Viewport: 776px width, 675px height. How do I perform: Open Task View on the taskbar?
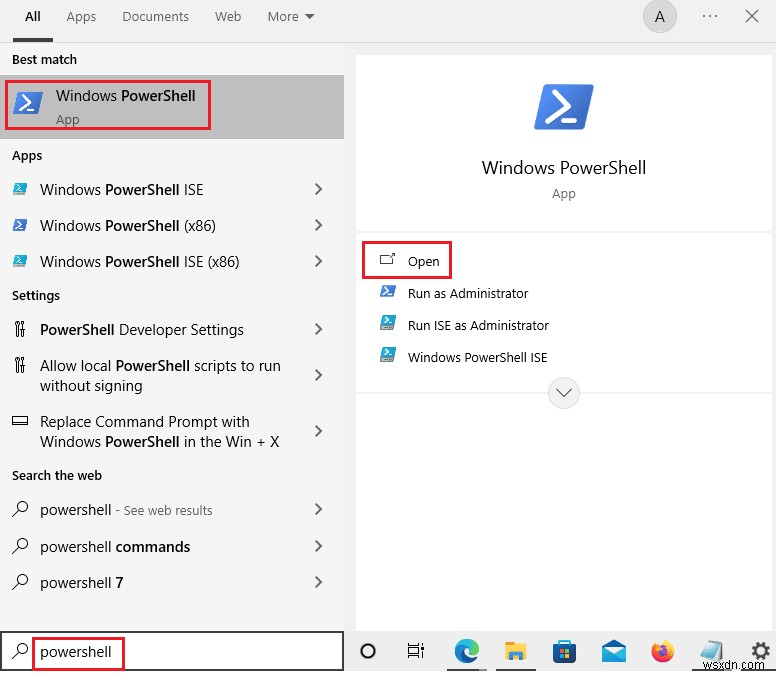(x=417, y=652)
